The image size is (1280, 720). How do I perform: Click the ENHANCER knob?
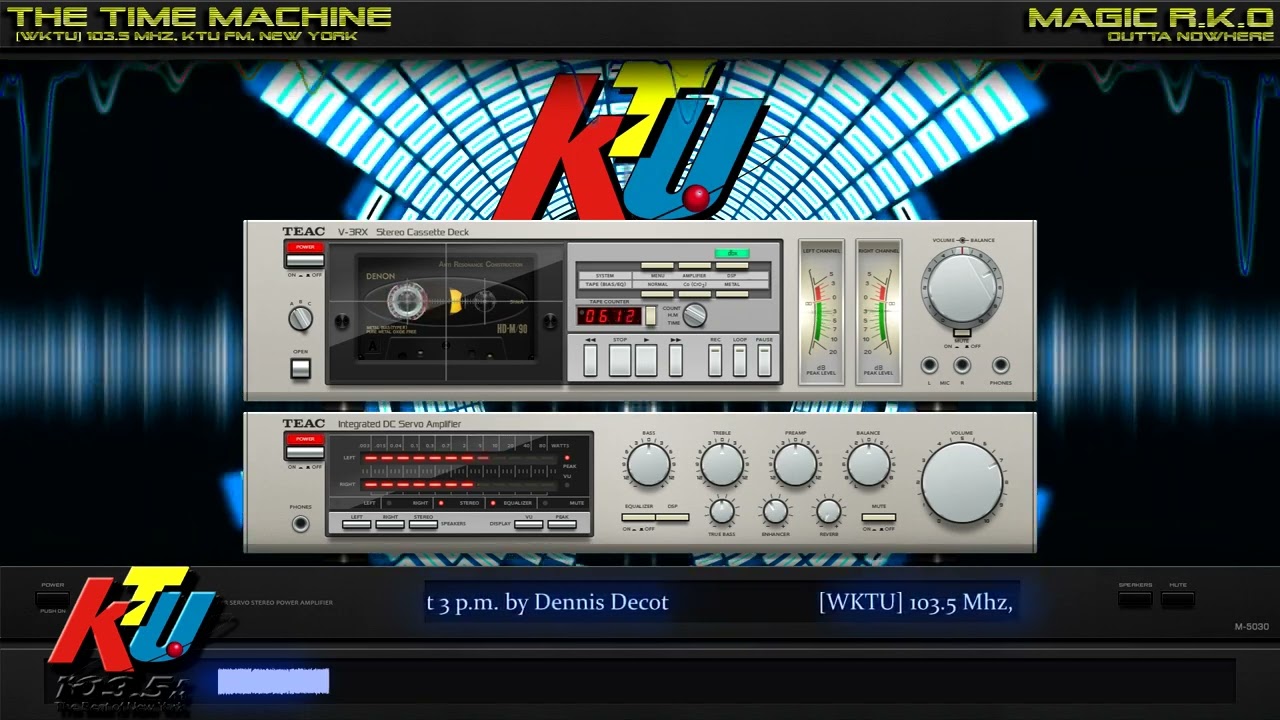tap(776, 512)
